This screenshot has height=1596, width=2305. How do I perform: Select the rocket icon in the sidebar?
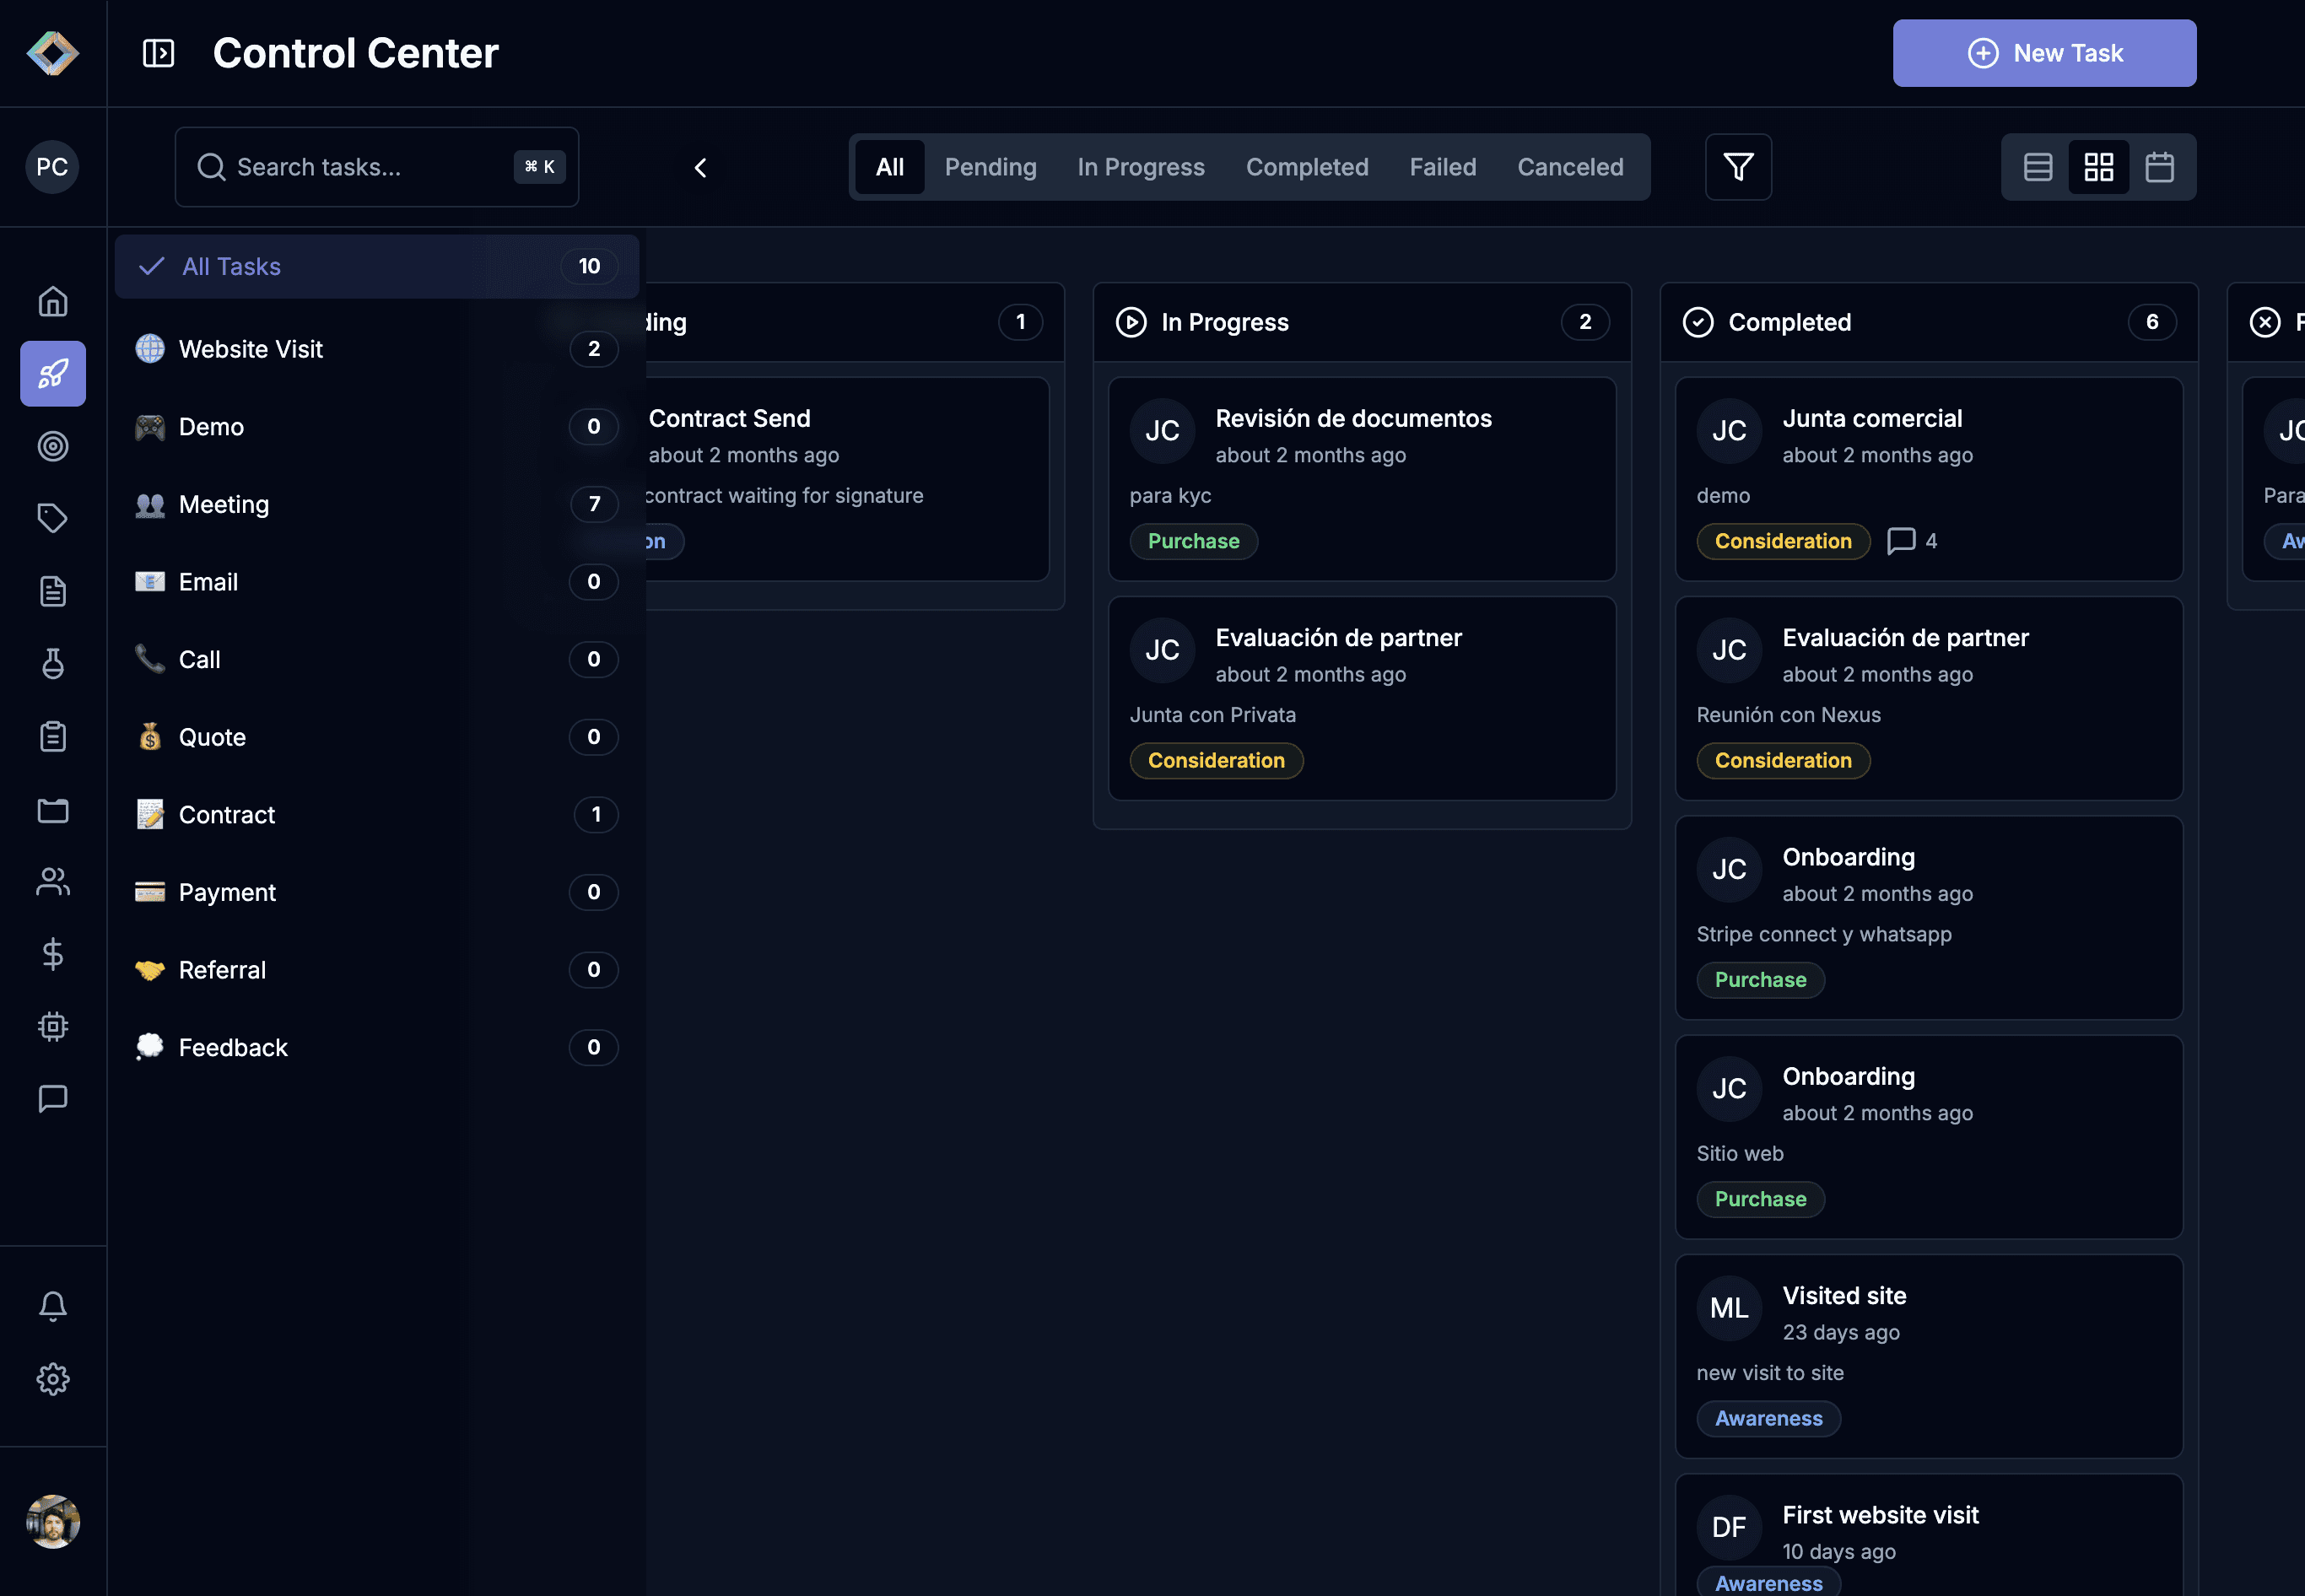coord(53,374)
